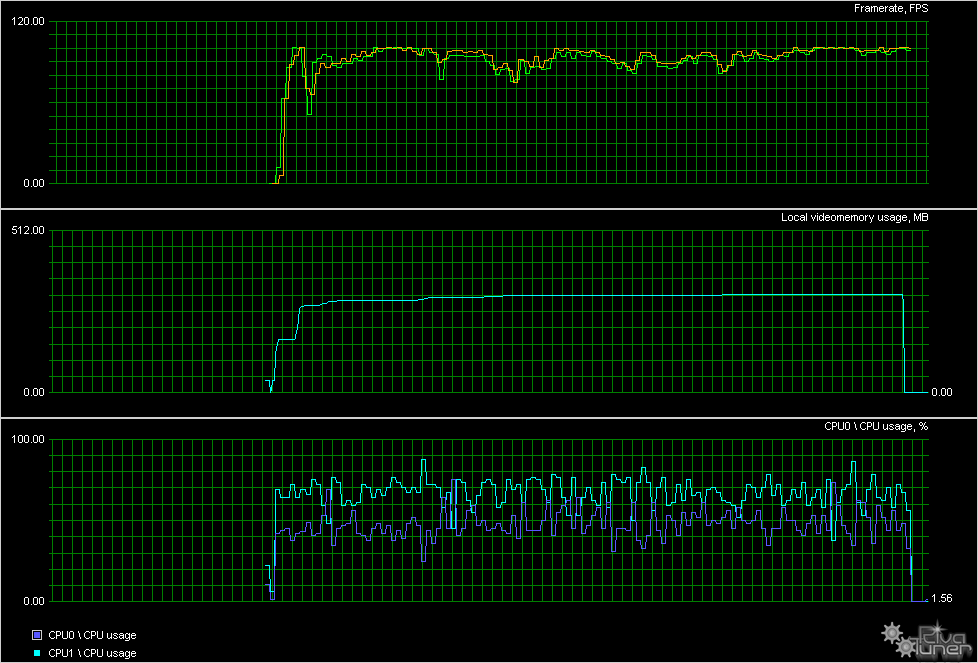Click the CPU1 cyan legend square
The image size is (978, 663).
pyautogui.click(x=37, y=653)
